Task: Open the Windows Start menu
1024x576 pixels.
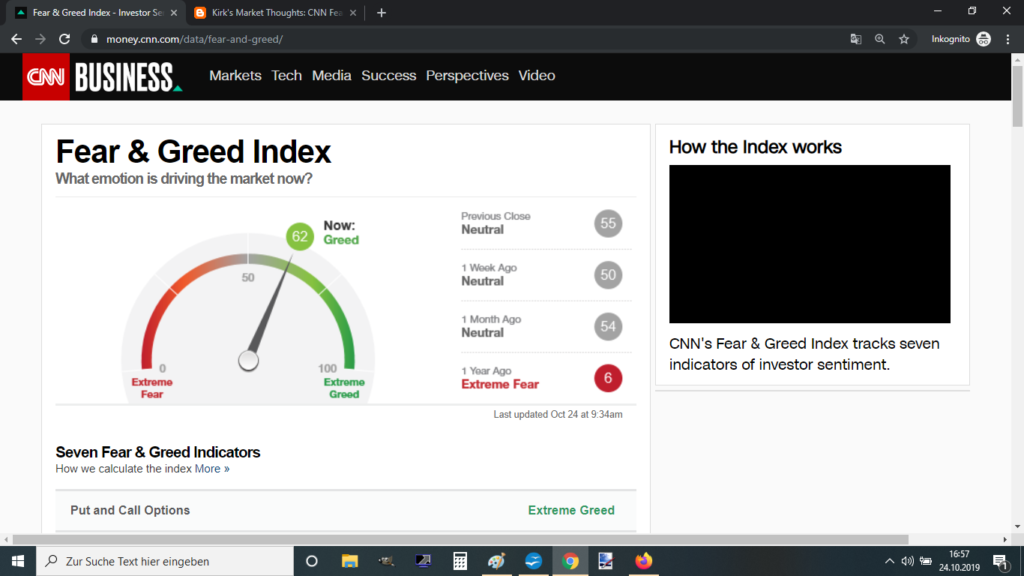Action: 18,561
